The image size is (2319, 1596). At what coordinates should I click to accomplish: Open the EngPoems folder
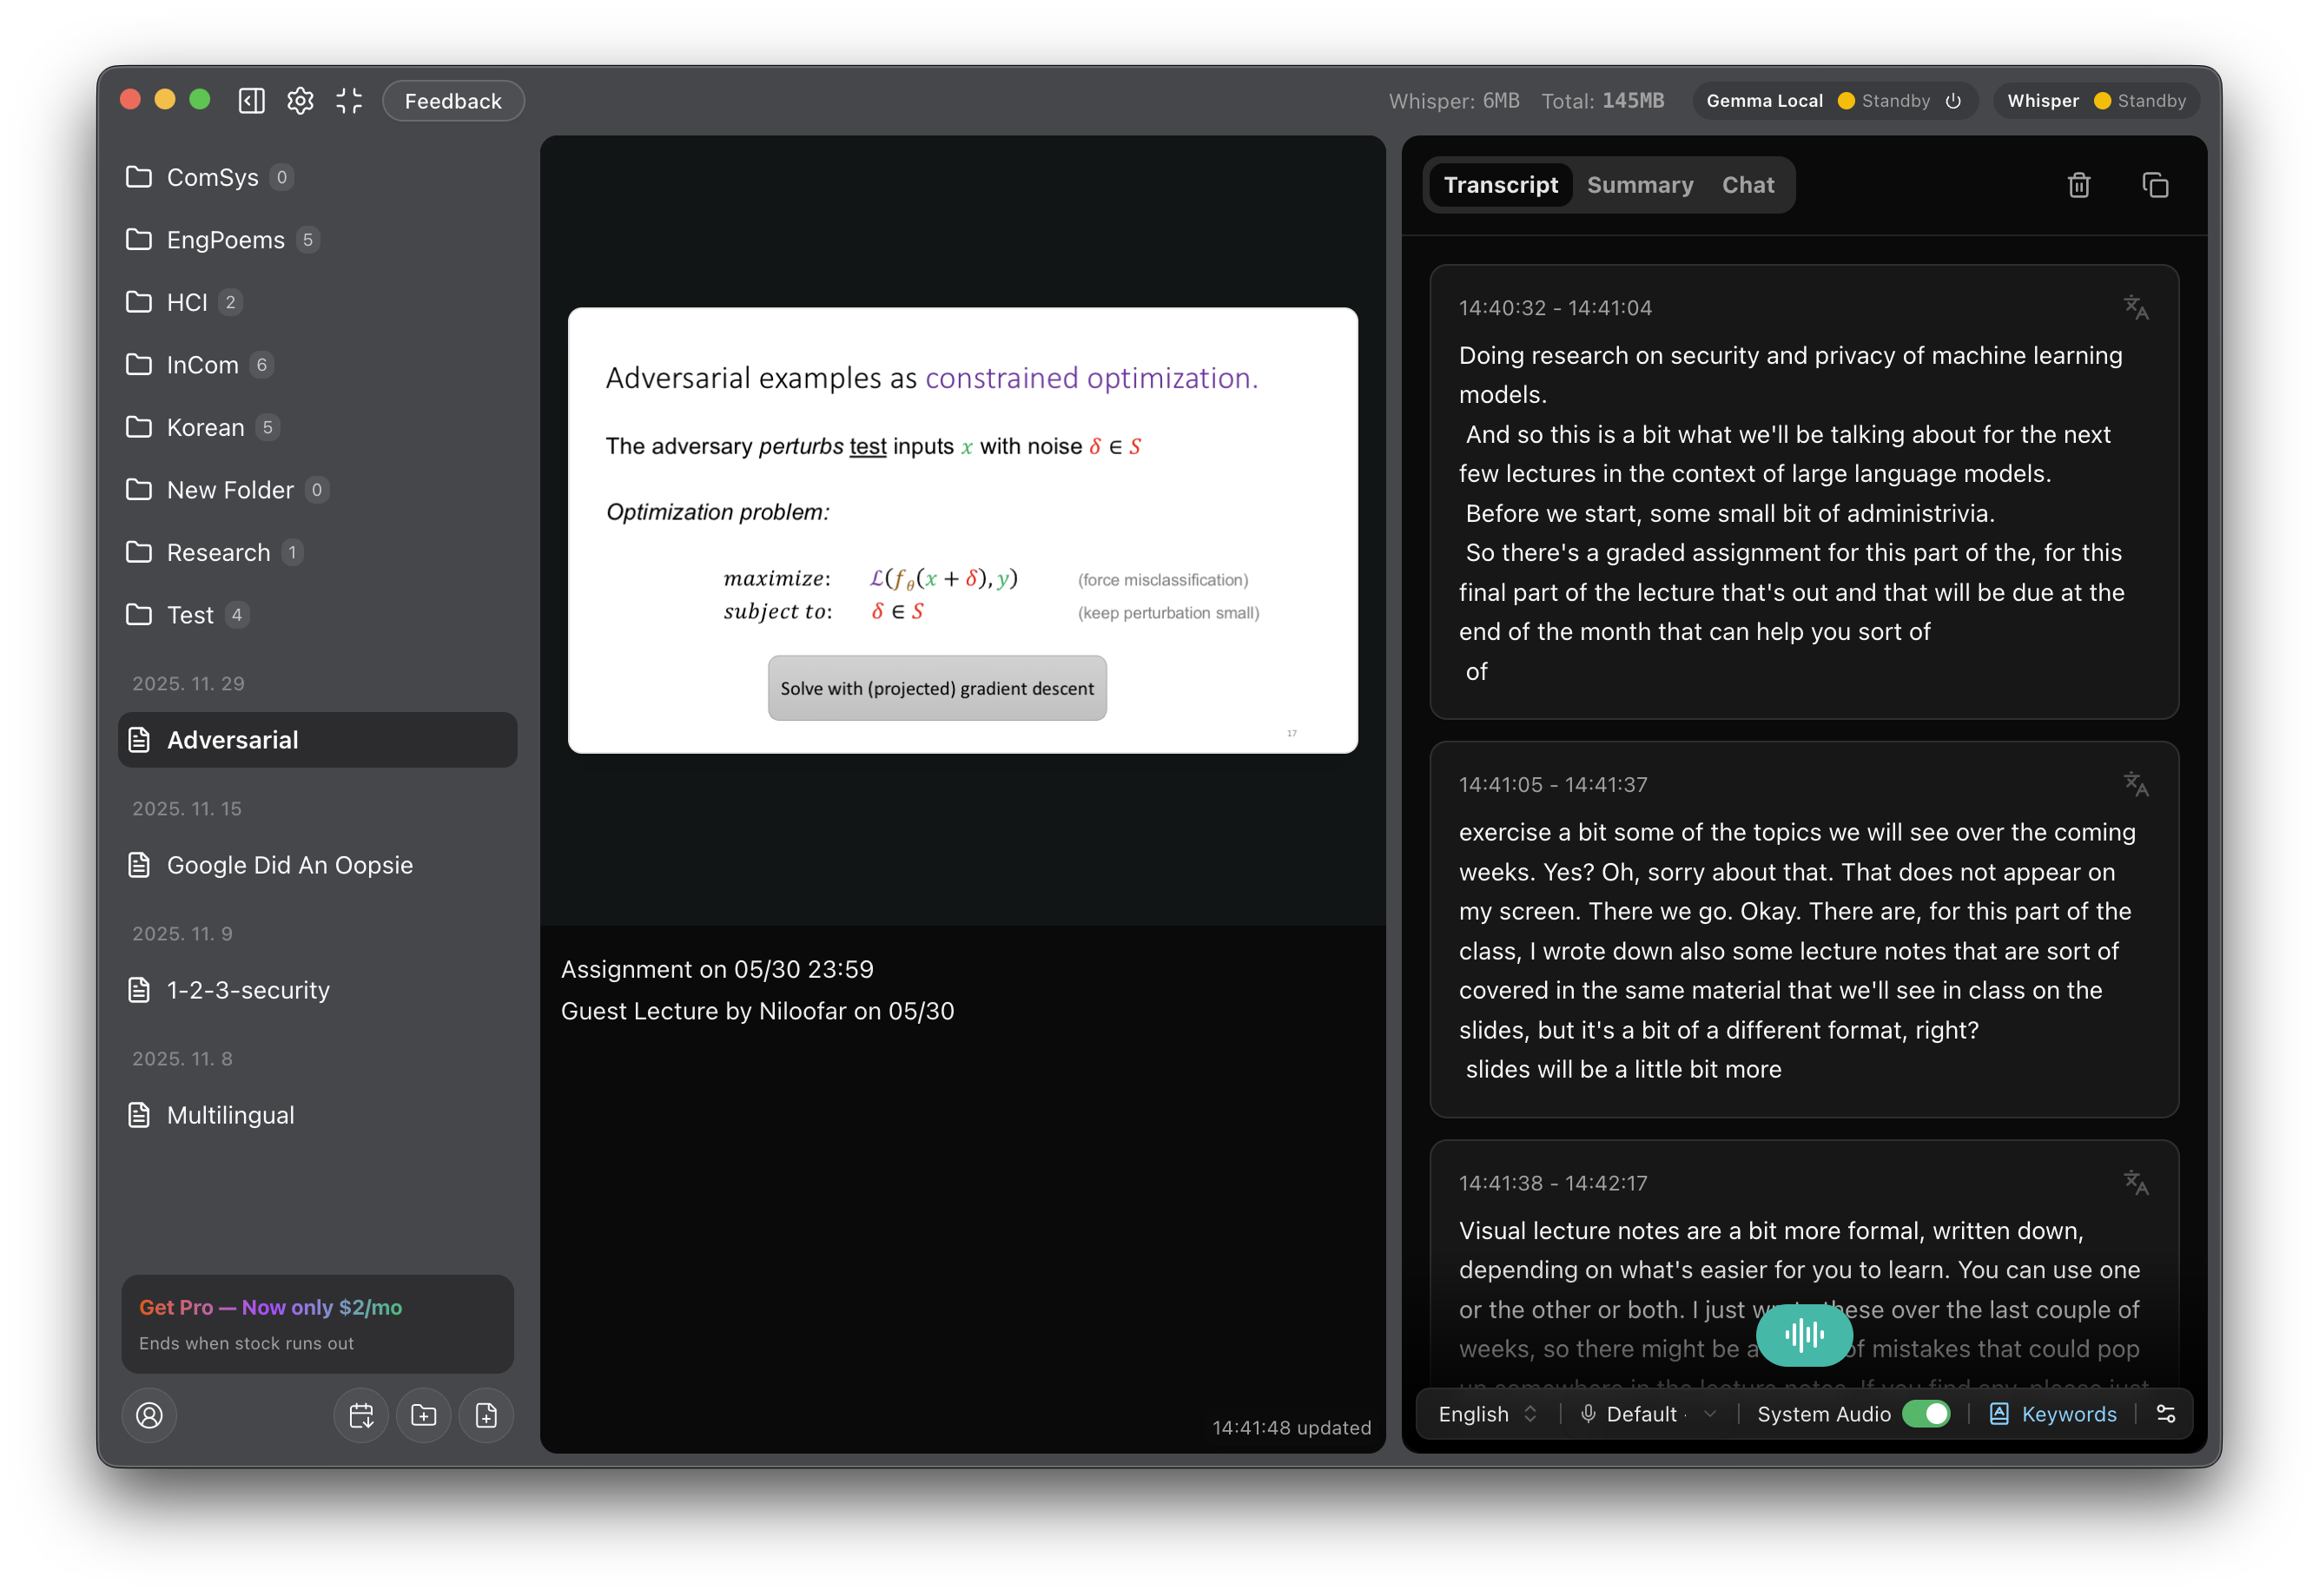(225, 240)
